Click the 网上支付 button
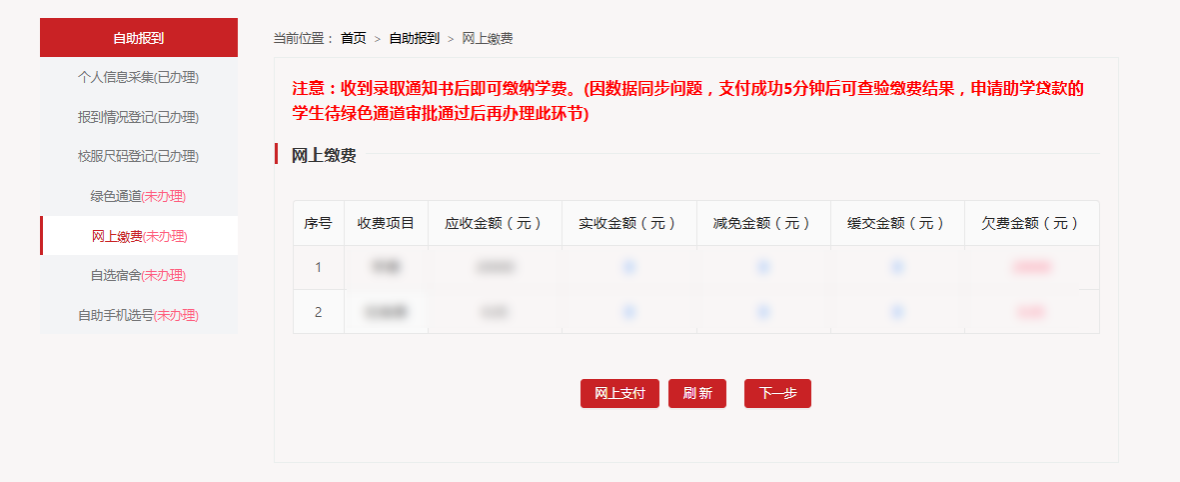Screen dimensions: 1180x482 [619, 393]
